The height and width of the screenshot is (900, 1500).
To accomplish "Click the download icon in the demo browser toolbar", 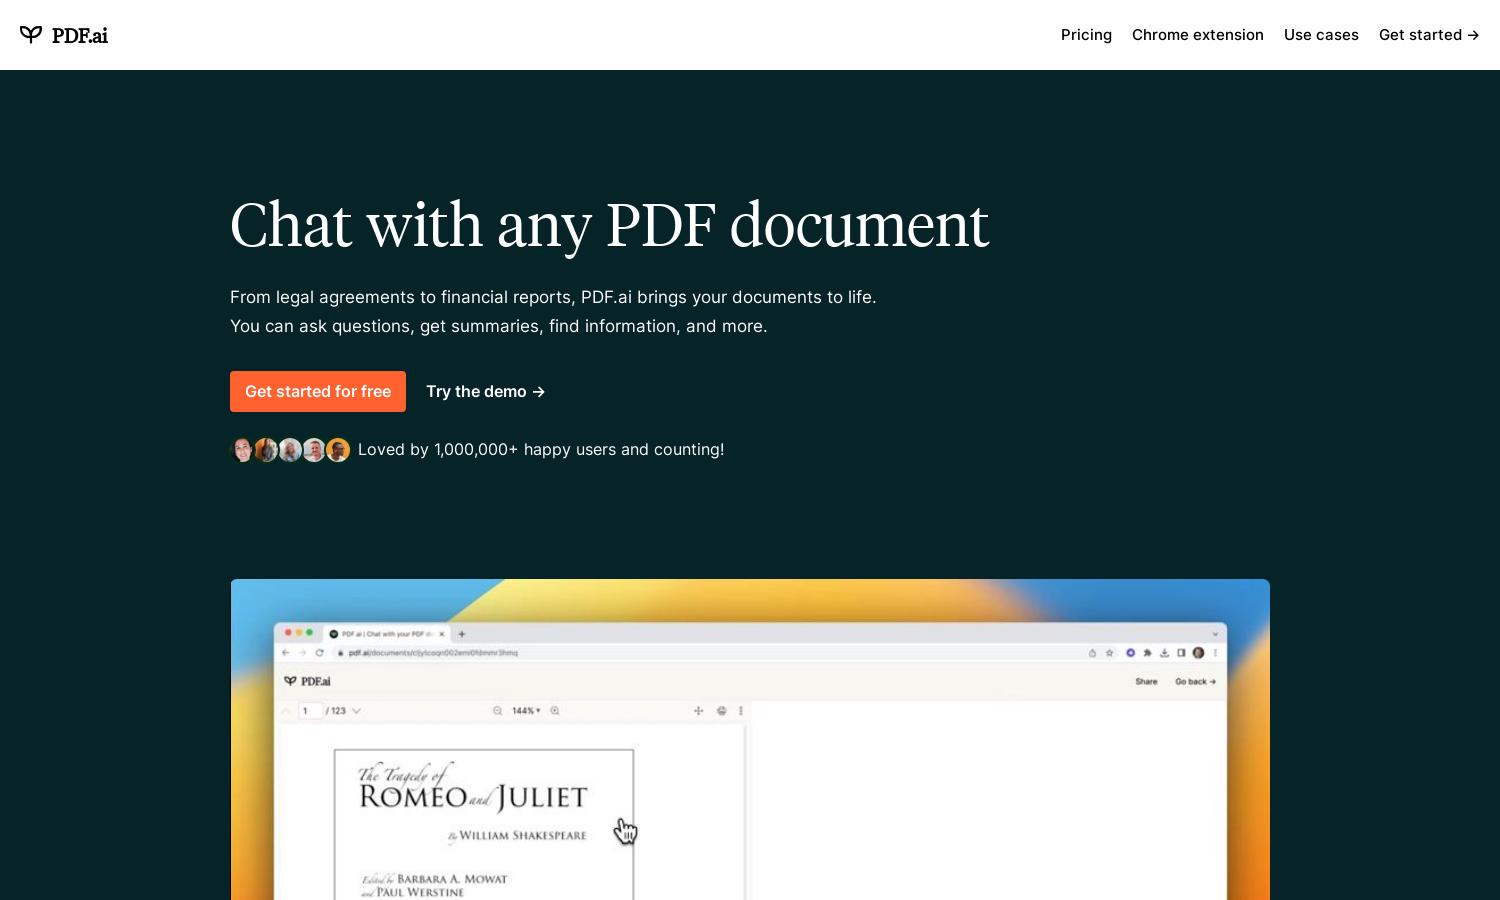I will (x=1164, y=653).
